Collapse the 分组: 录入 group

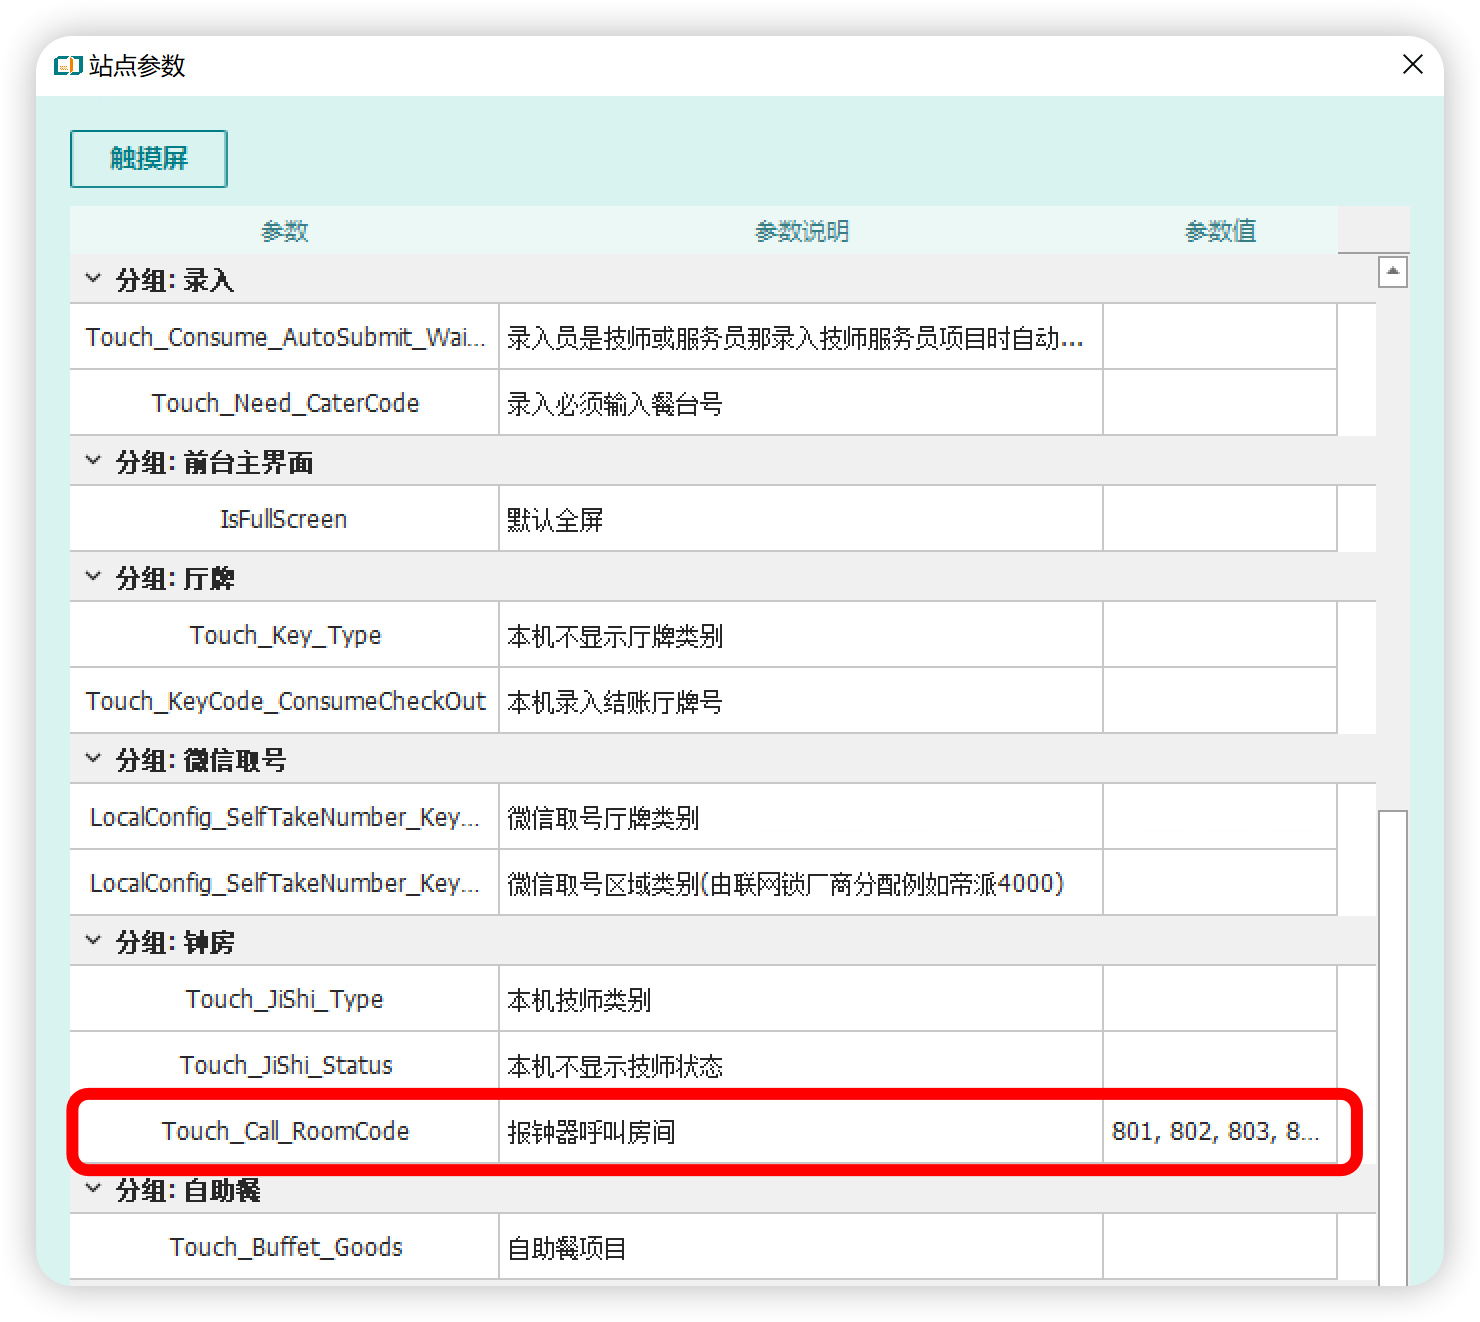(93, 279)
